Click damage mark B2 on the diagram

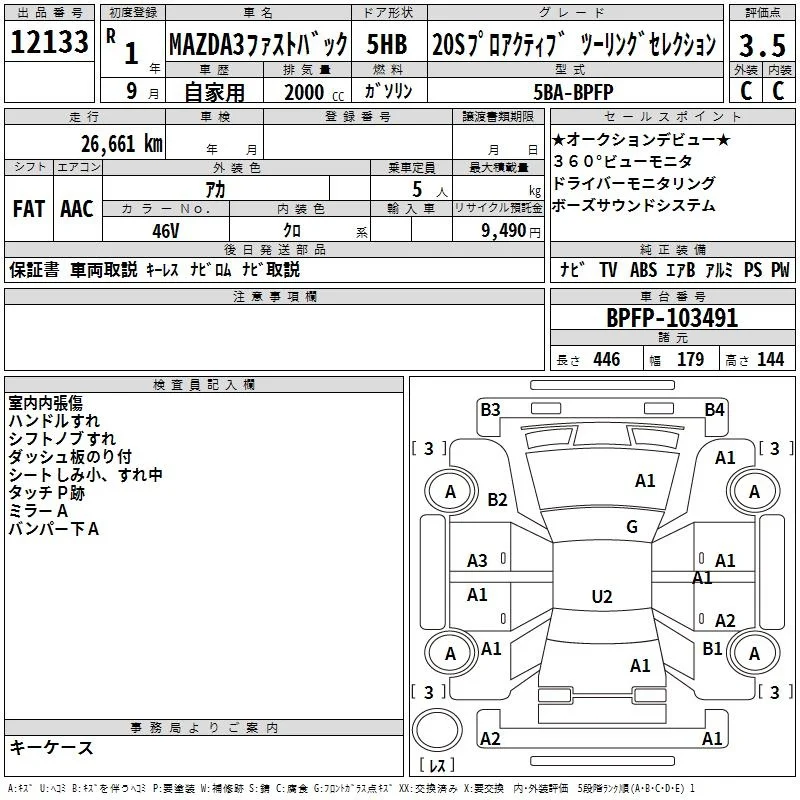(497, 499)
